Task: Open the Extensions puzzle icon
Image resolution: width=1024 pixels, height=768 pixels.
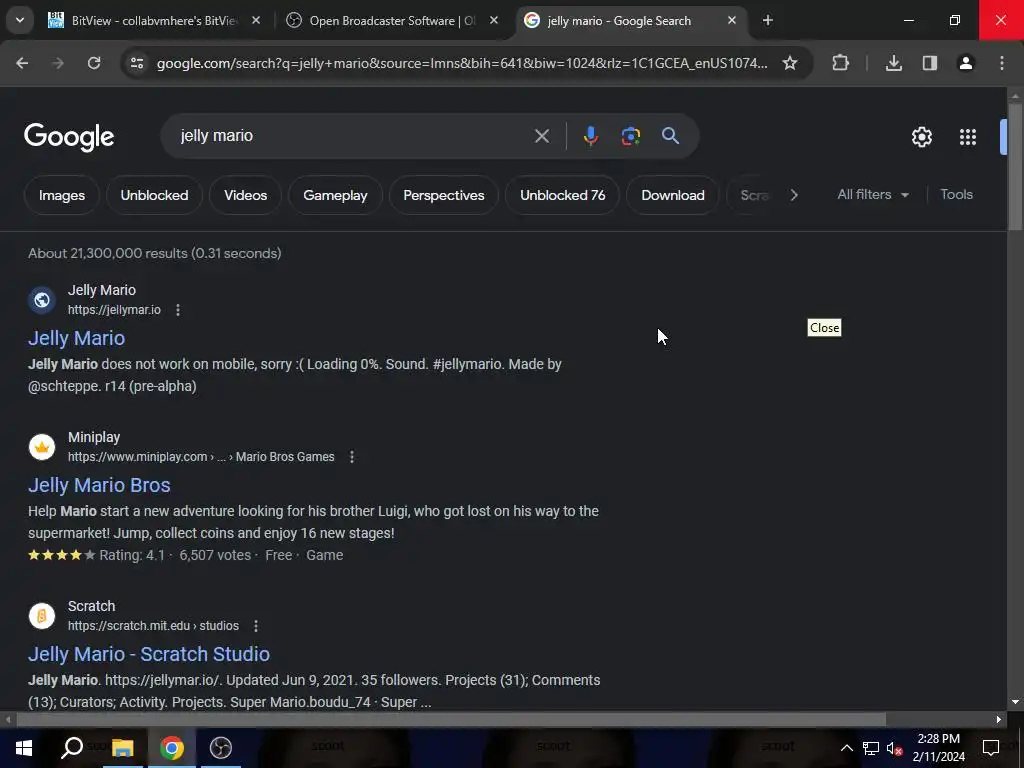Action: pos(840,63)
